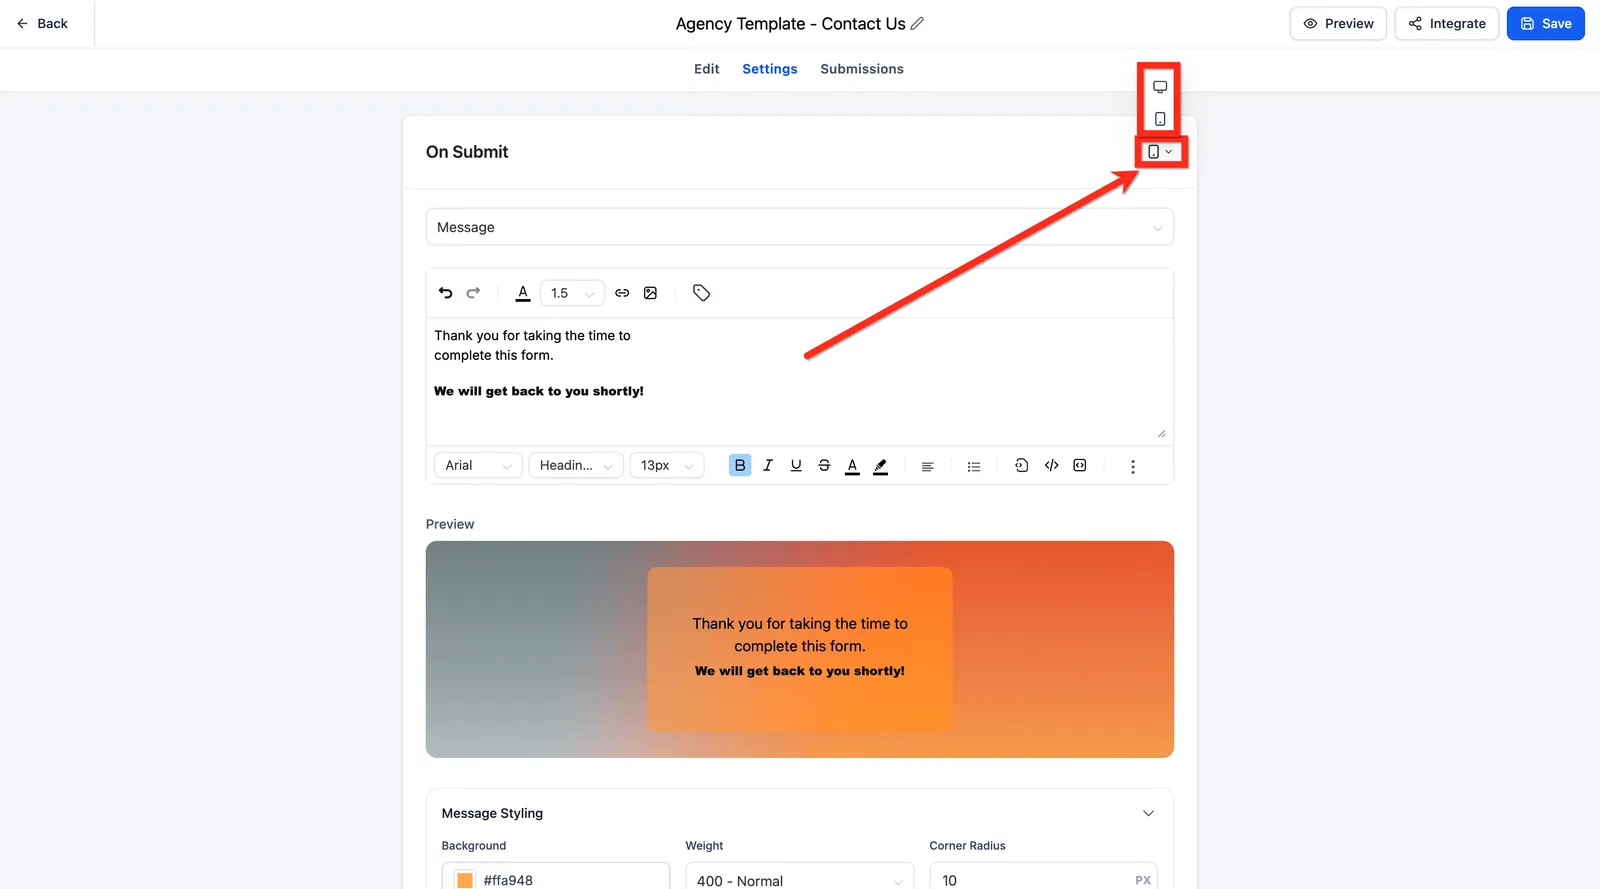Apply strikethrough formatting

pyautogui.click(x=824, y=465)
